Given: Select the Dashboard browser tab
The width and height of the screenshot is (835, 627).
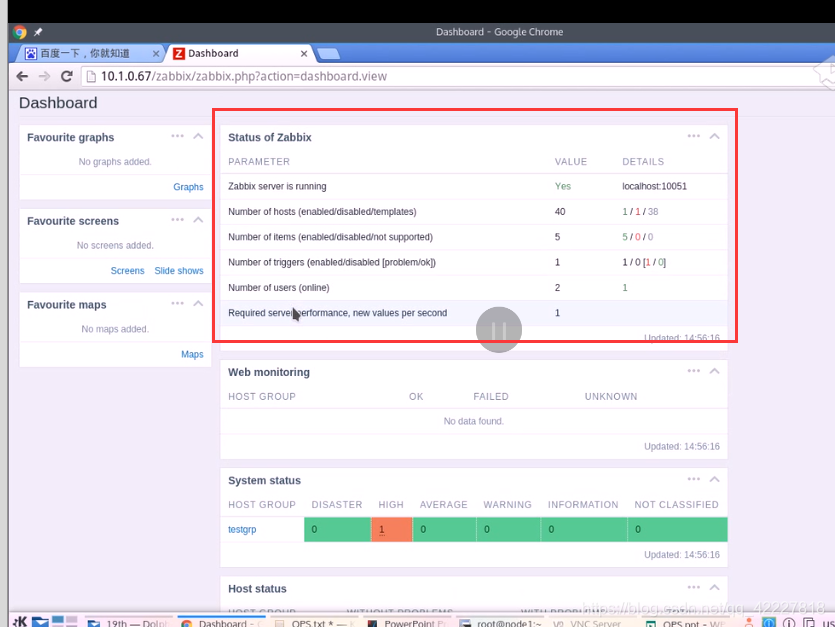Looking at the screenshot, I should click(240, 53).
